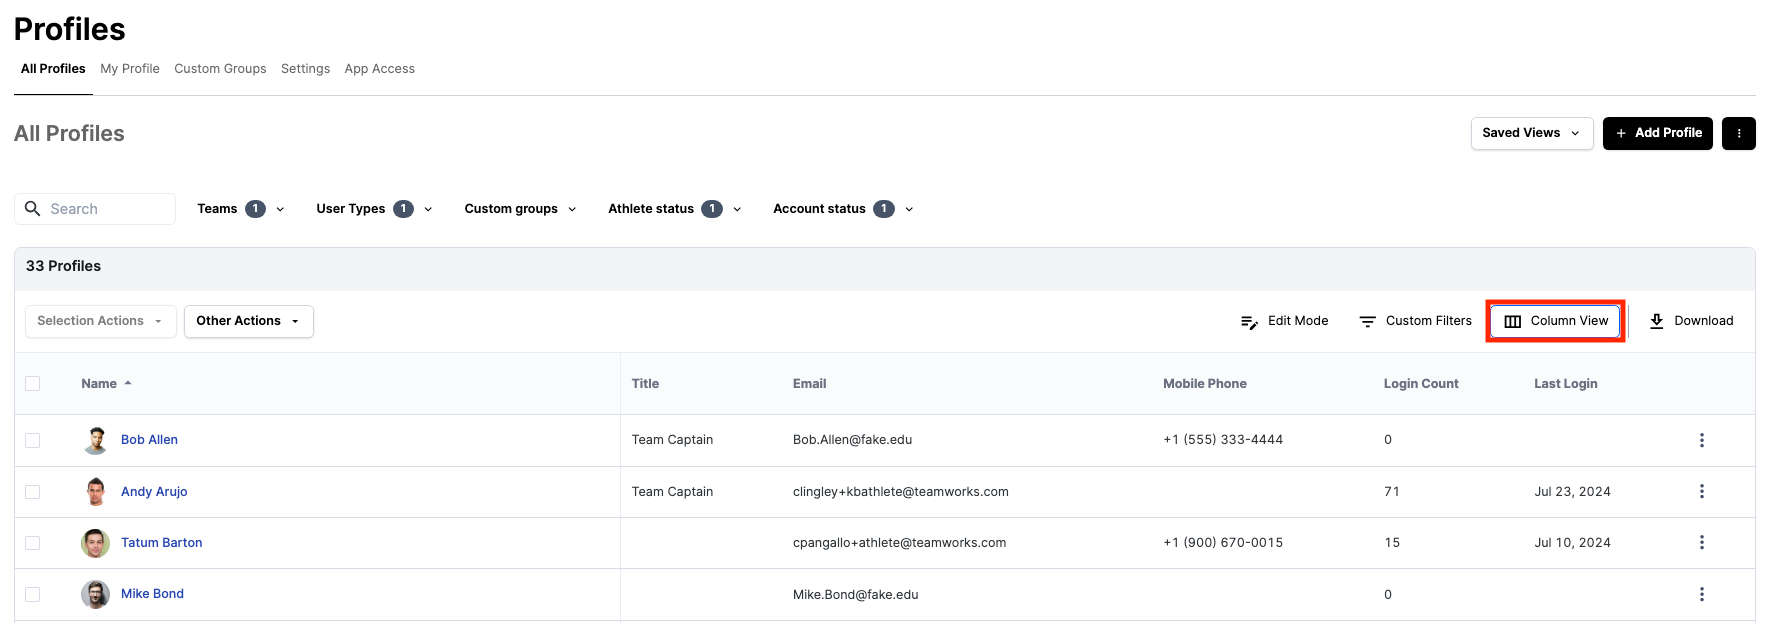The width and height of the screenshot is (1768, 623).
Task: Click the ascending sort arrow next to Name
Action: [128, 383]
